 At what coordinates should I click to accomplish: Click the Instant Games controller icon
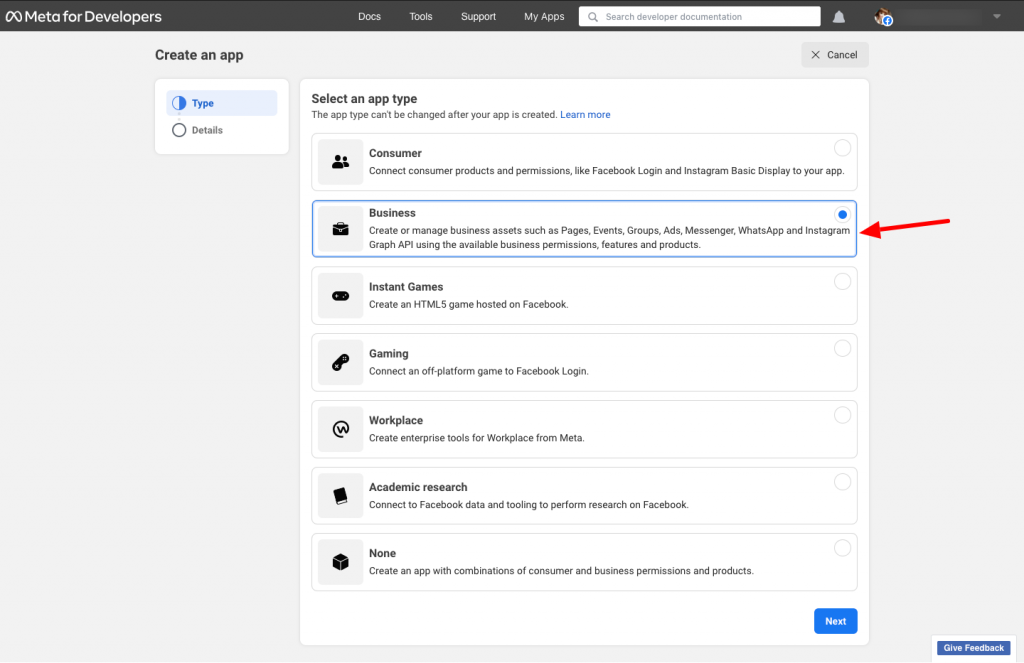pyautogui.click(x=340, y=296)
